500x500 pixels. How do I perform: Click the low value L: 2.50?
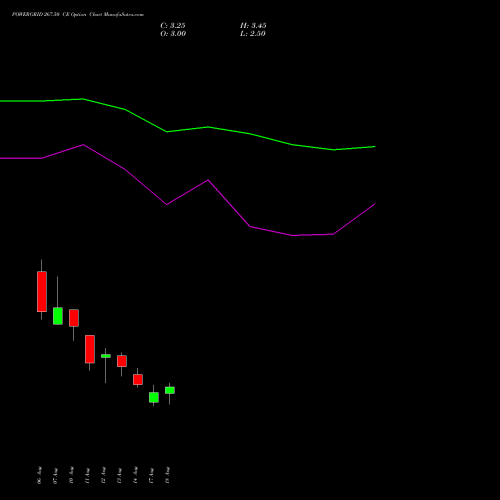point(253,34)
